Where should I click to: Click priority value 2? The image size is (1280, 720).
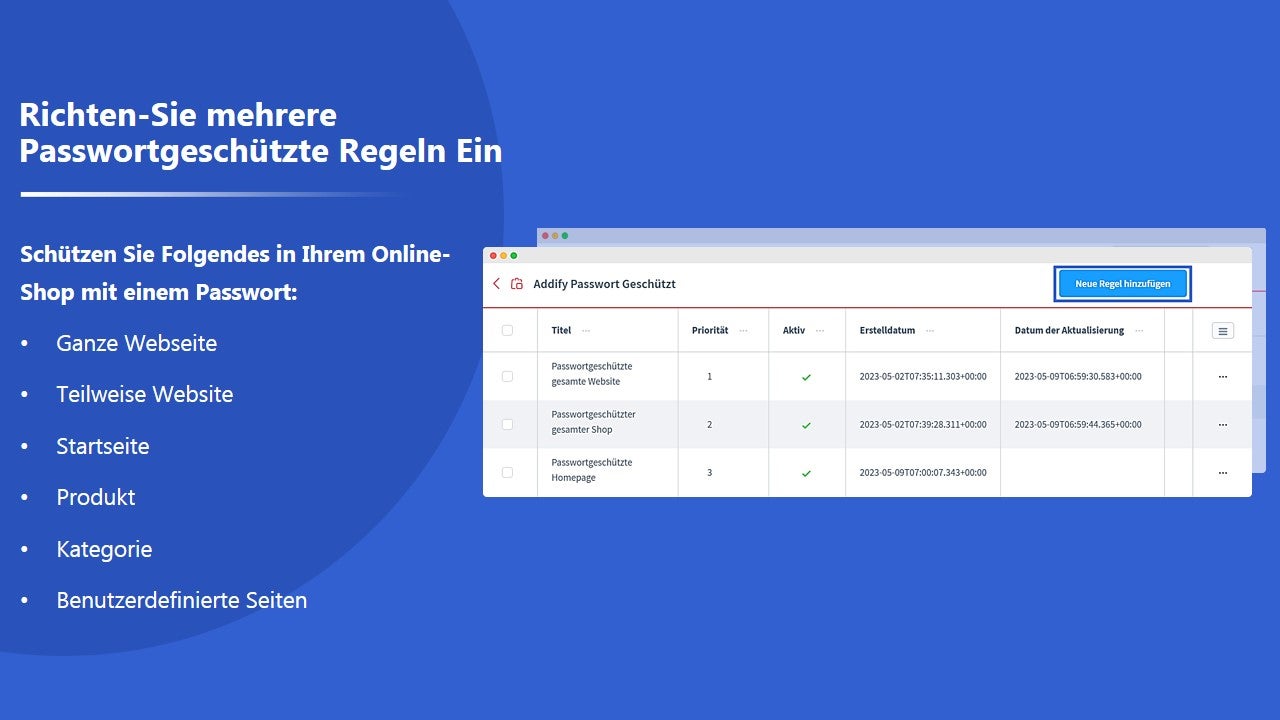710,425
